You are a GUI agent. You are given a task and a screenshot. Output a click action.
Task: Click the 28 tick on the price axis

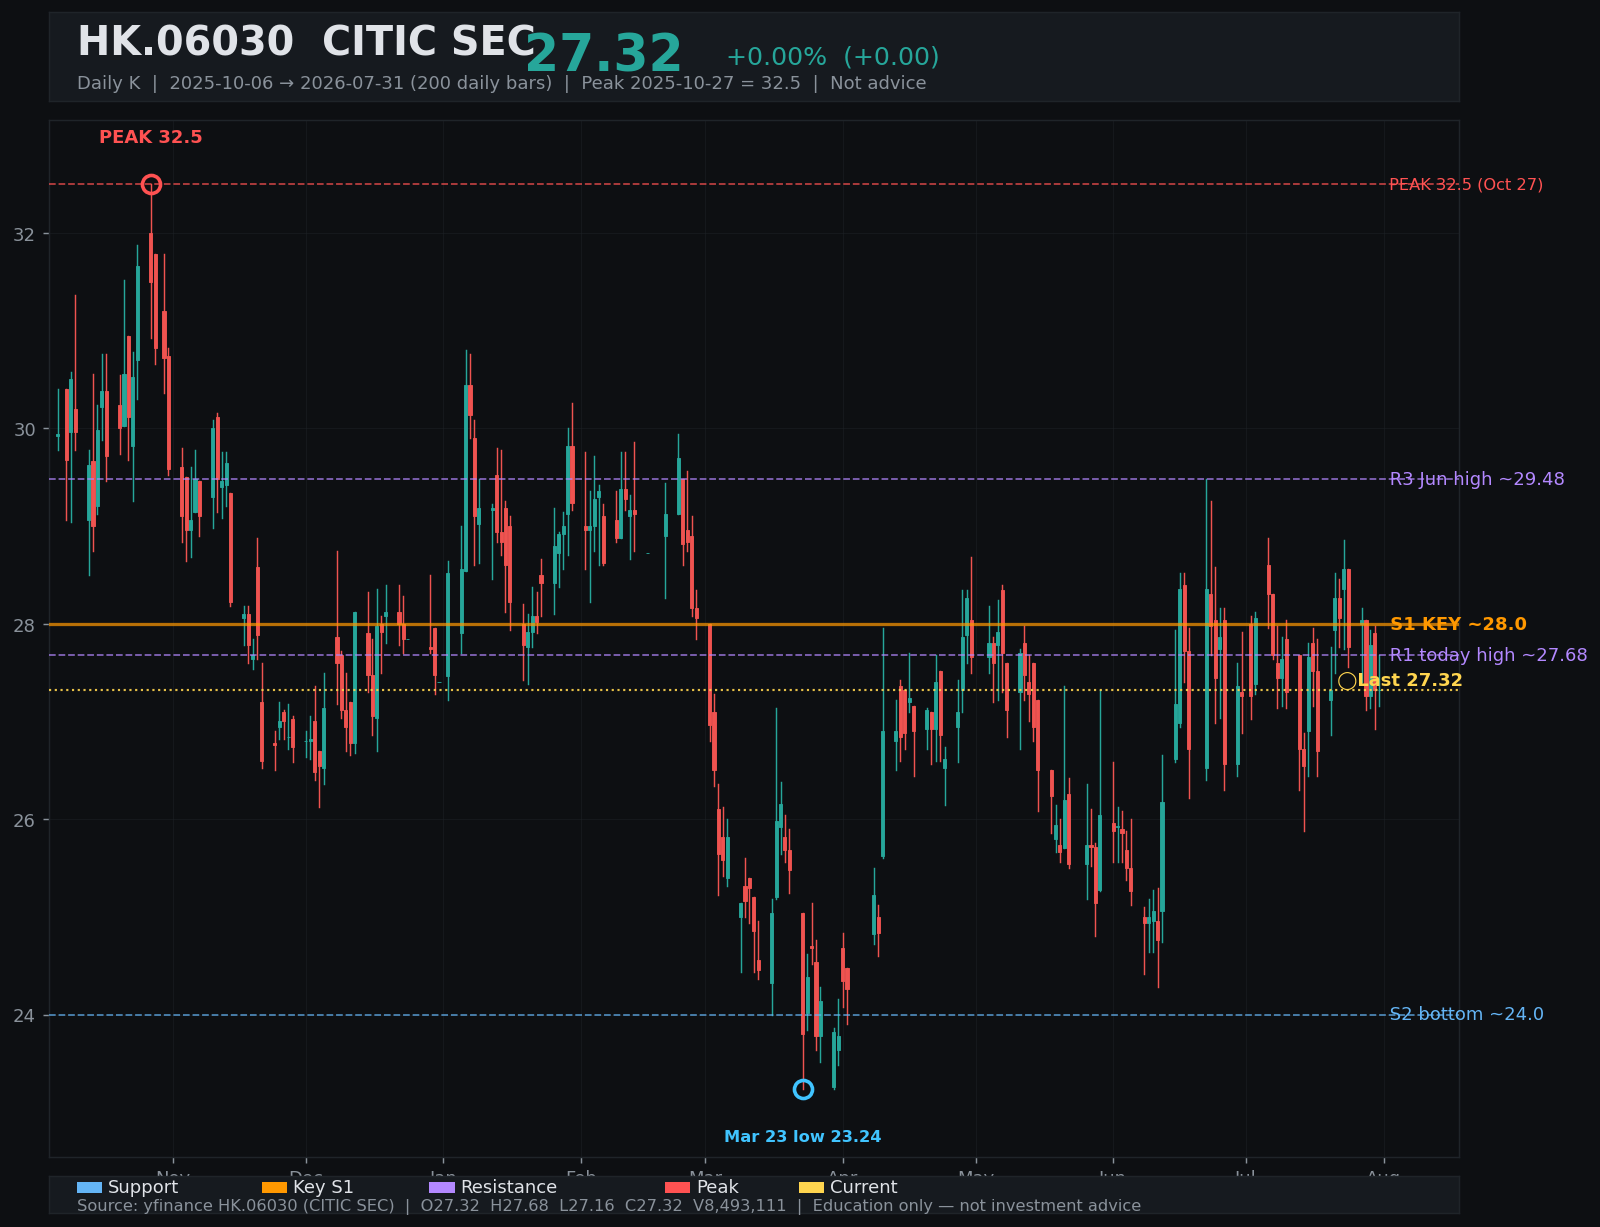23,625
